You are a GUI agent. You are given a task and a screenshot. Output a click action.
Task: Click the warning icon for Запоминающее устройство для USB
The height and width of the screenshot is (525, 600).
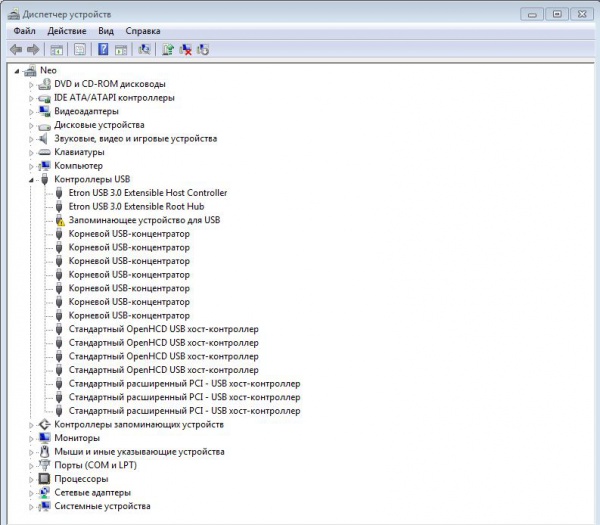point(60,220)
